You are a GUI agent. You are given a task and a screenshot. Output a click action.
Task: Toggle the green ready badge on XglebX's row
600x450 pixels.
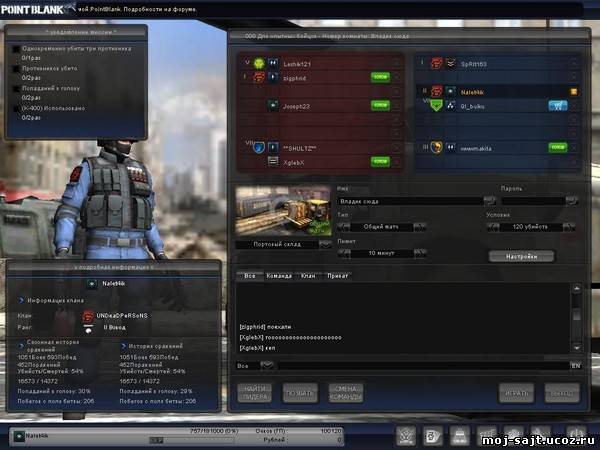tap(380, 161)
